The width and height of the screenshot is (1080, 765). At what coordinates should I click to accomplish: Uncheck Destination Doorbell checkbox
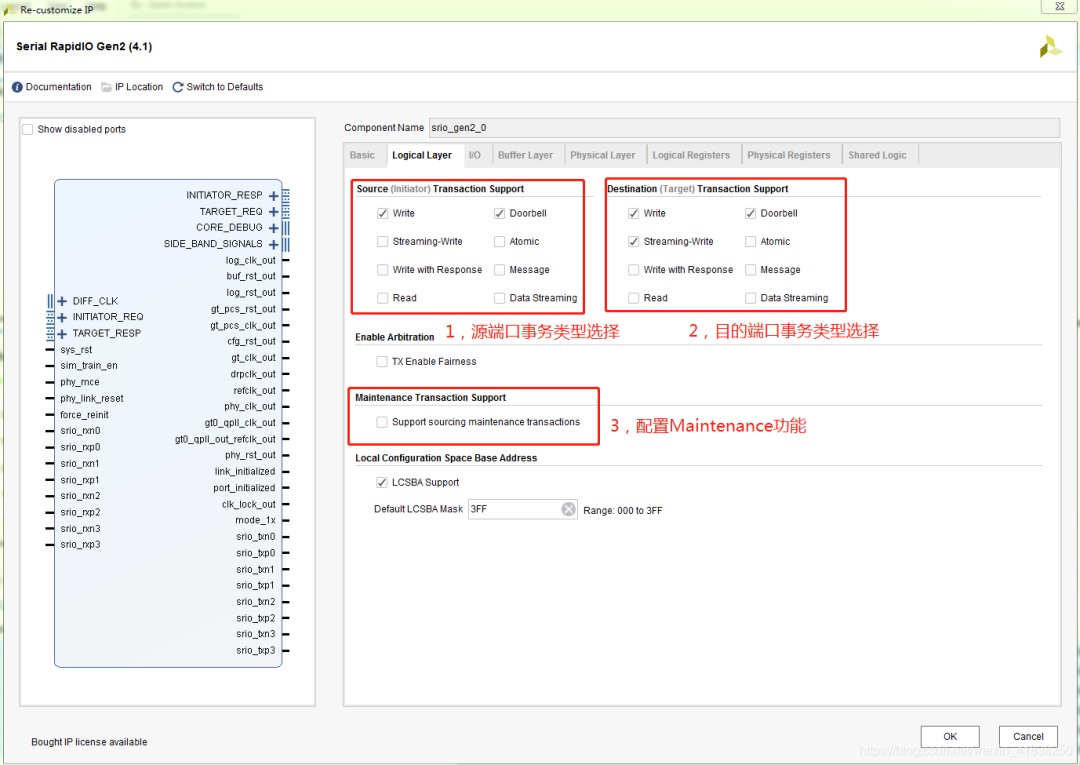pyautogui.click(x=750, y=213)
